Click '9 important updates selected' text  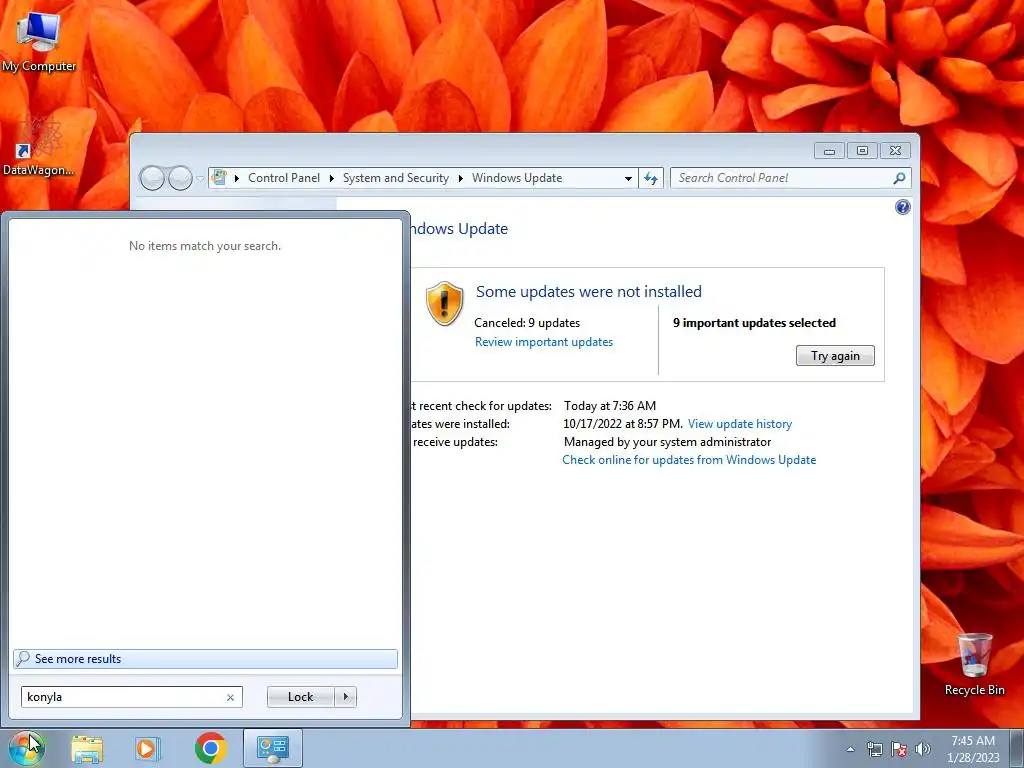coord(754,323)
